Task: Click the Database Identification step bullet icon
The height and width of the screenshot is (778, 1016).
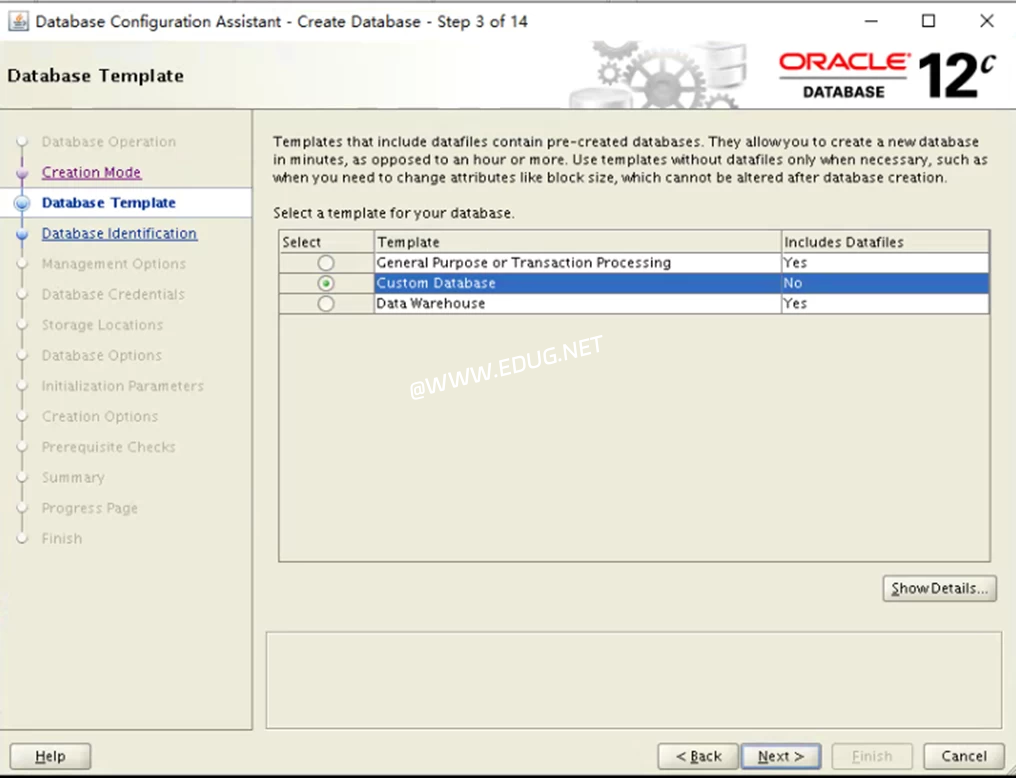Action: point(22,234)
